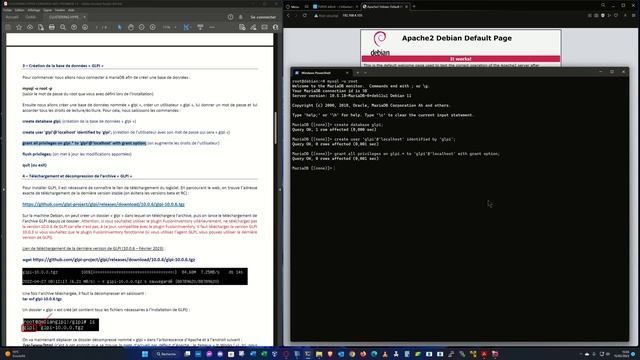Viewport: 640px width, 360px height.
Task: Click the PDF vertical scrollbar thumb
Action: pyautogui.click(x=276, y=128)
